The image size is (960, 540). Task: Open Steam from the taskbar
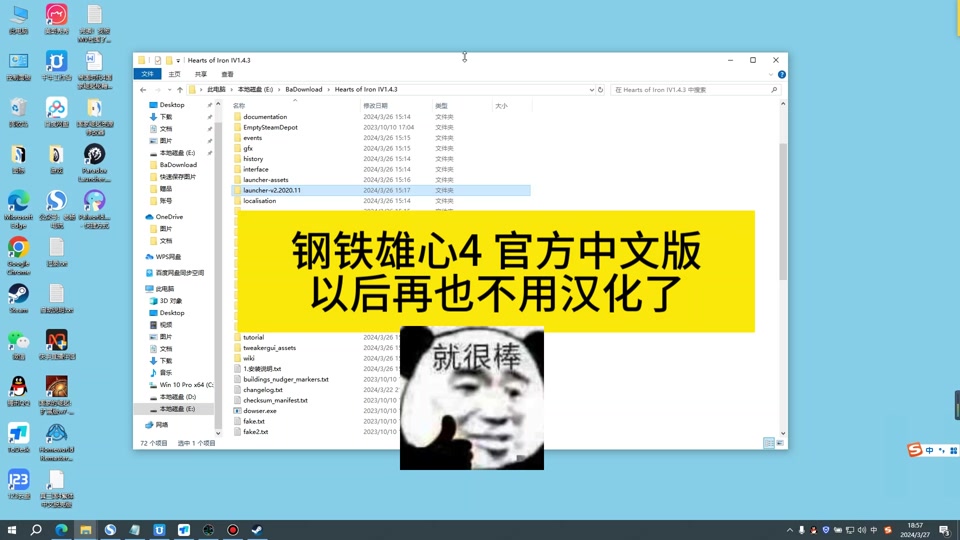257,530
